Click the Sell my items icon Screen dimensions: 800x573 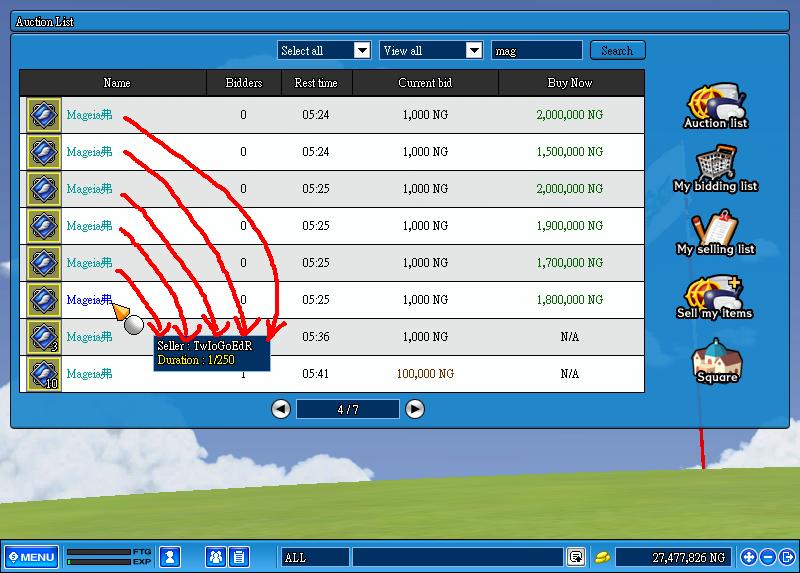715,296
